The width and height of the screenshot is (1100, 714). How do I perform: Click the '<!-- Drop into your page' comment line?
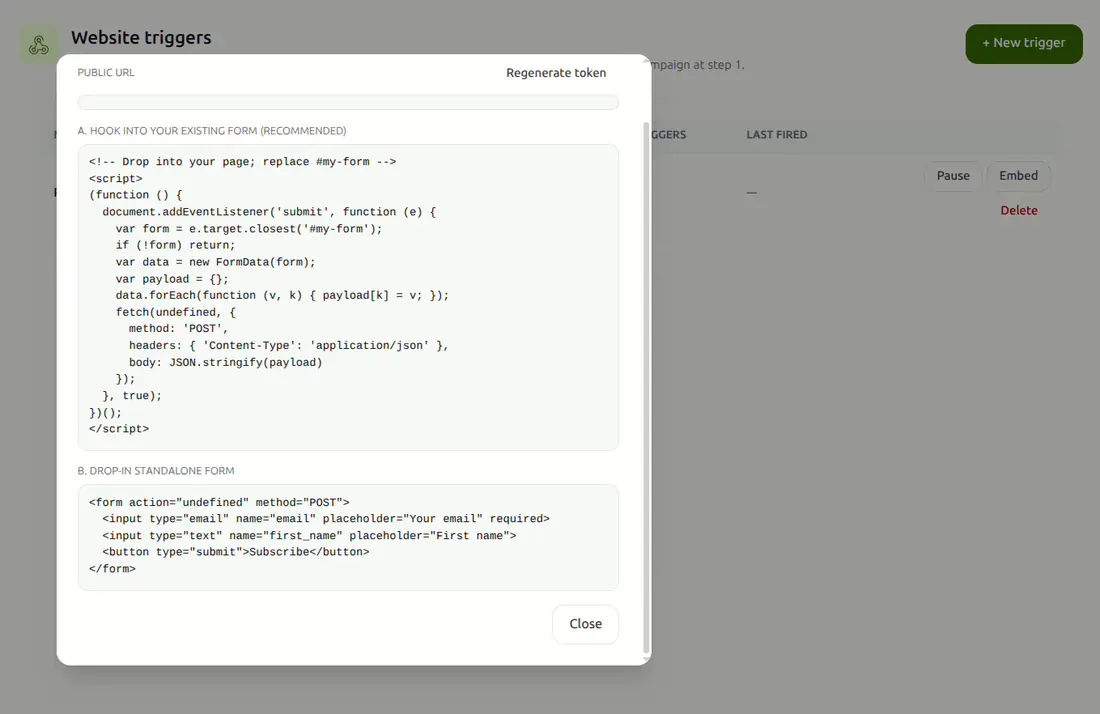[x=242, y=162]
